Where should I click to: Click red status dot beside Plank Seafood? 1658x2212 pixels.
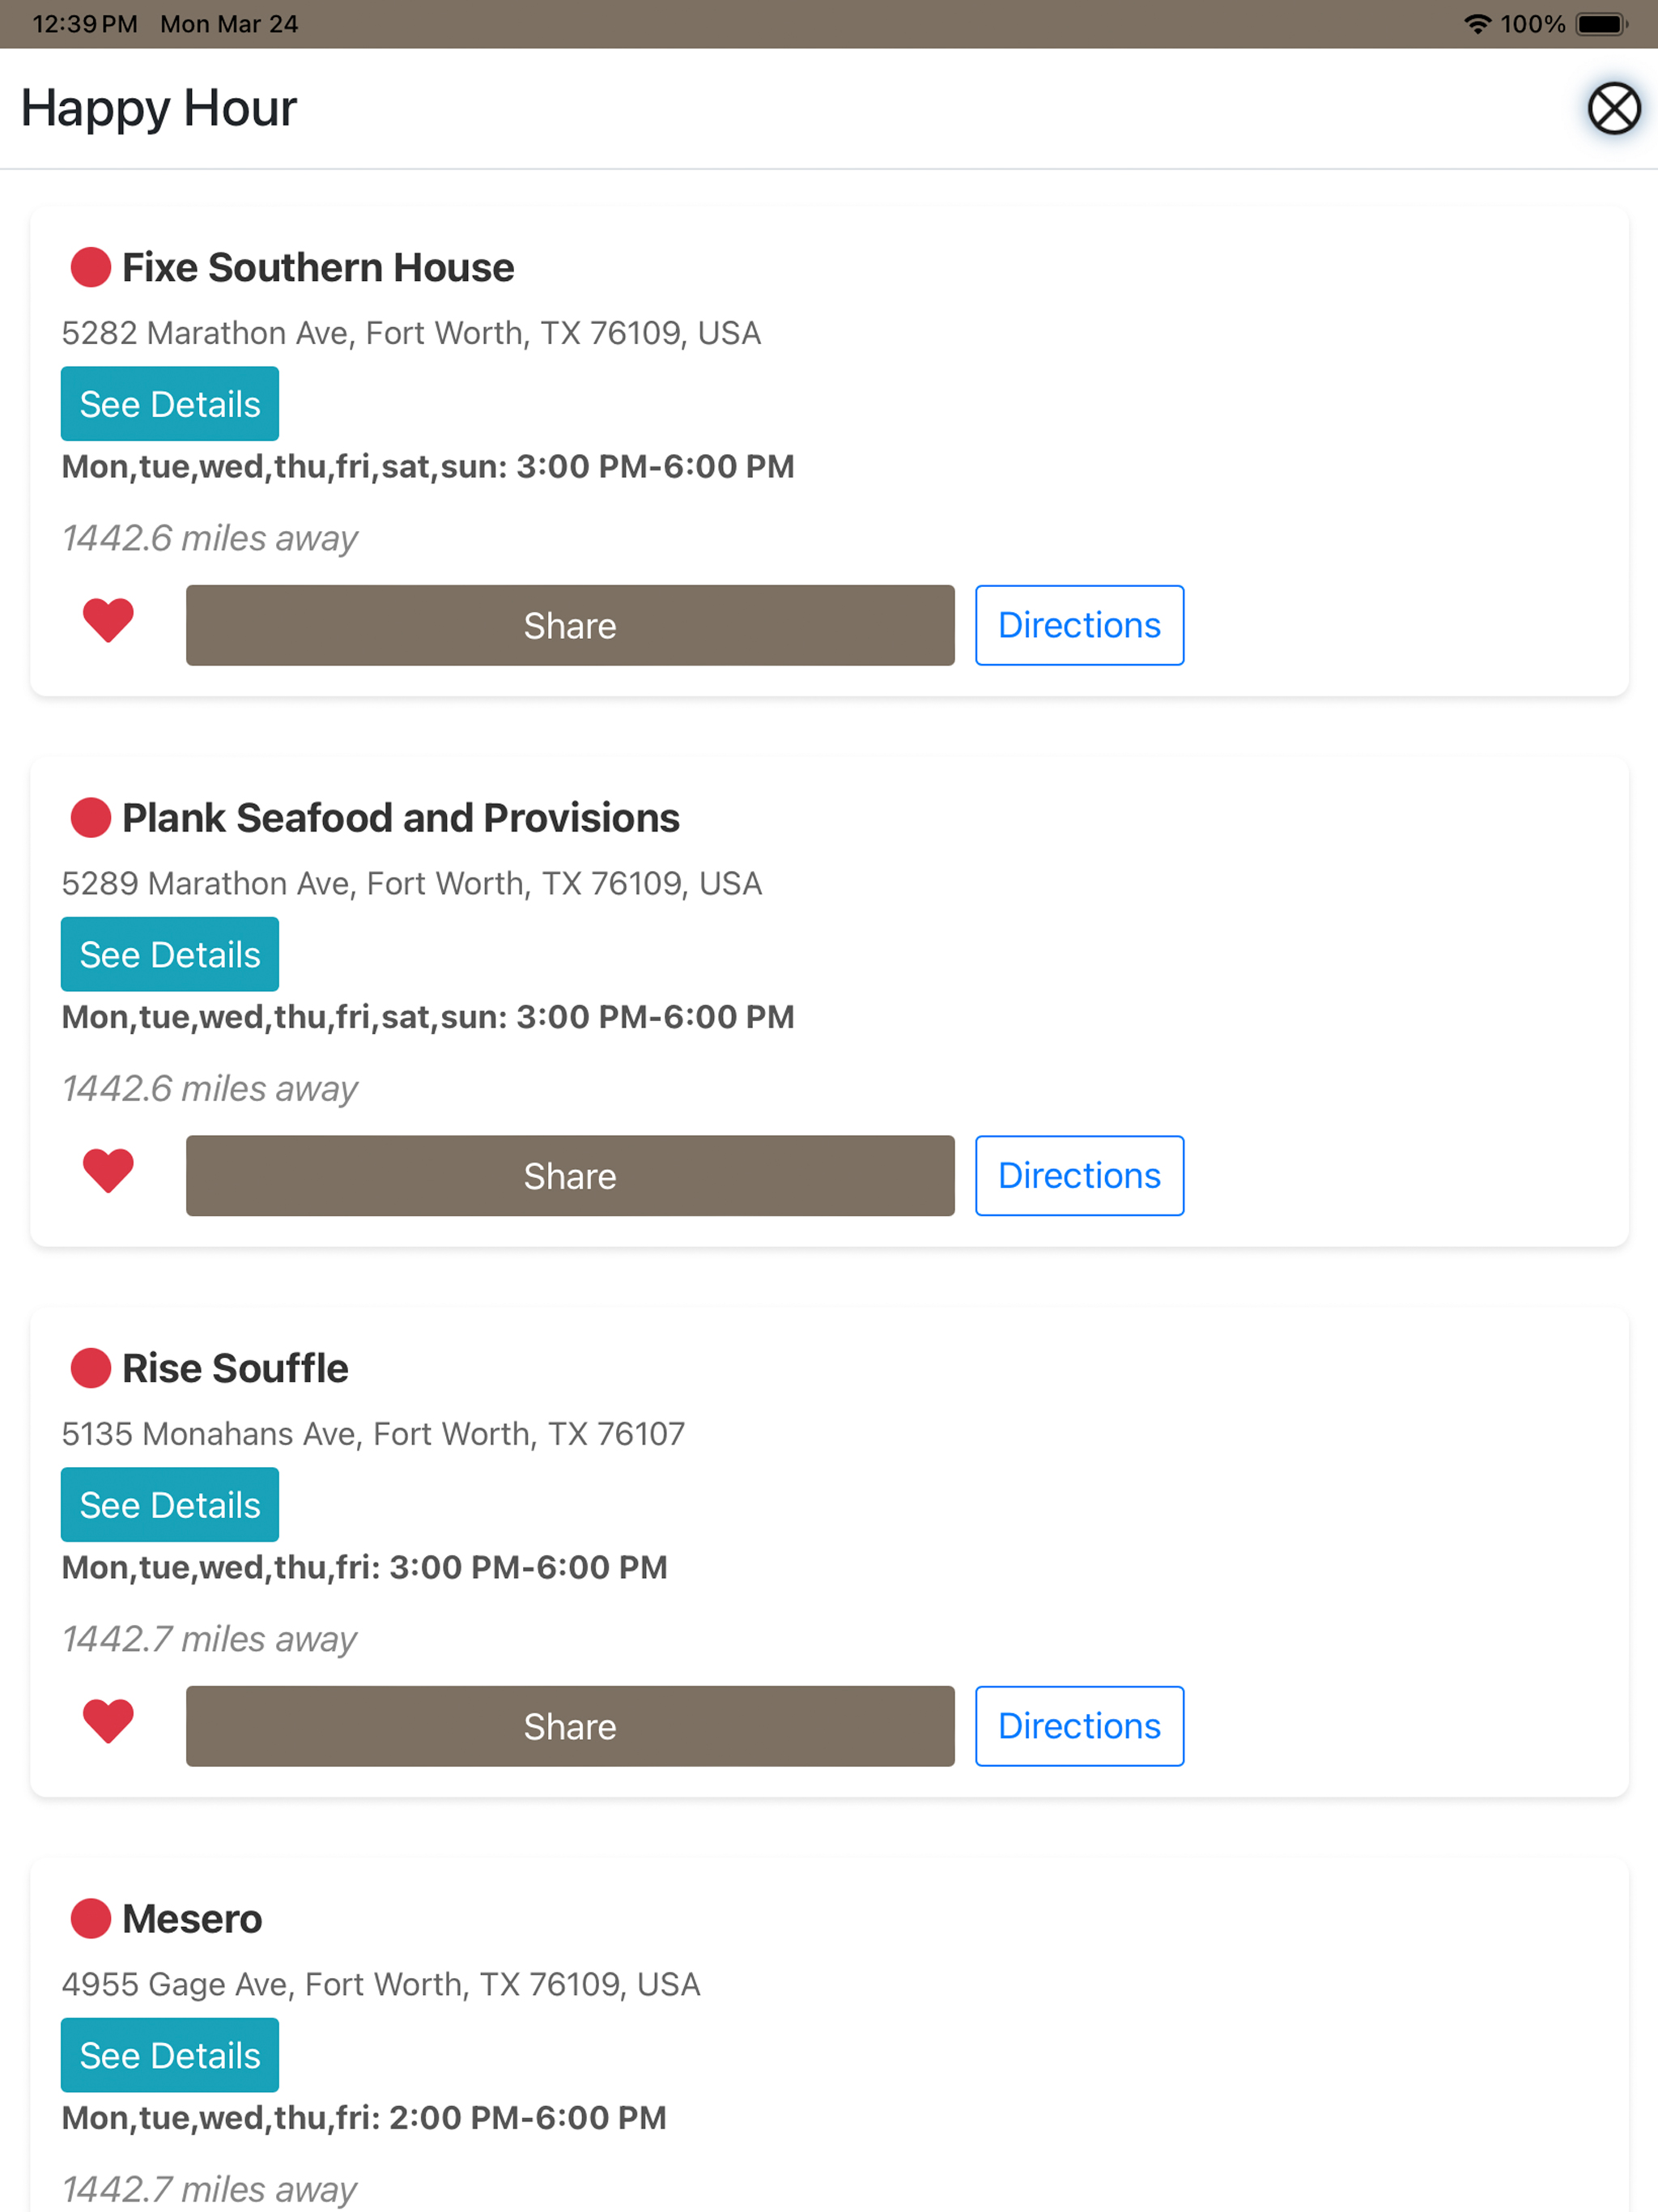90,817
